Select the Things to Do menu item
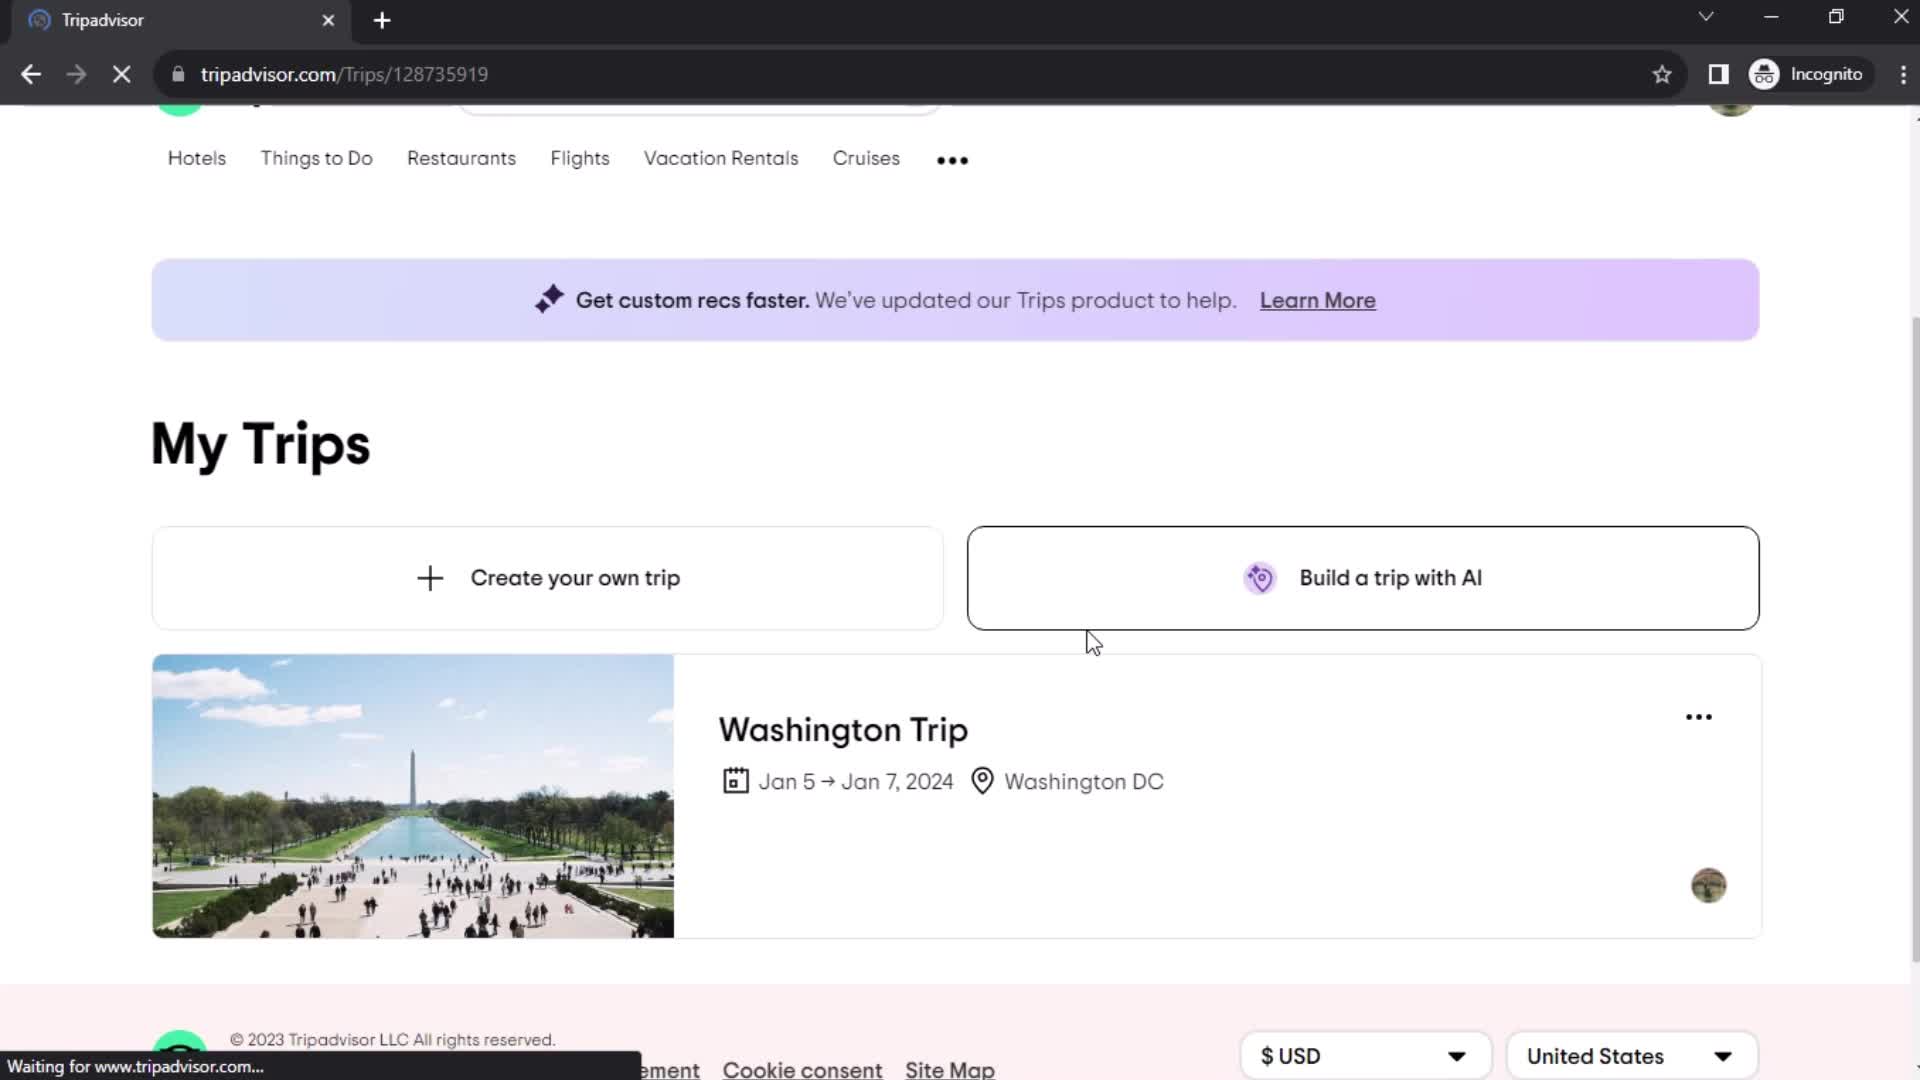Image resolution: width=1920 pixels, height=1080 pixels. (316, 158)
